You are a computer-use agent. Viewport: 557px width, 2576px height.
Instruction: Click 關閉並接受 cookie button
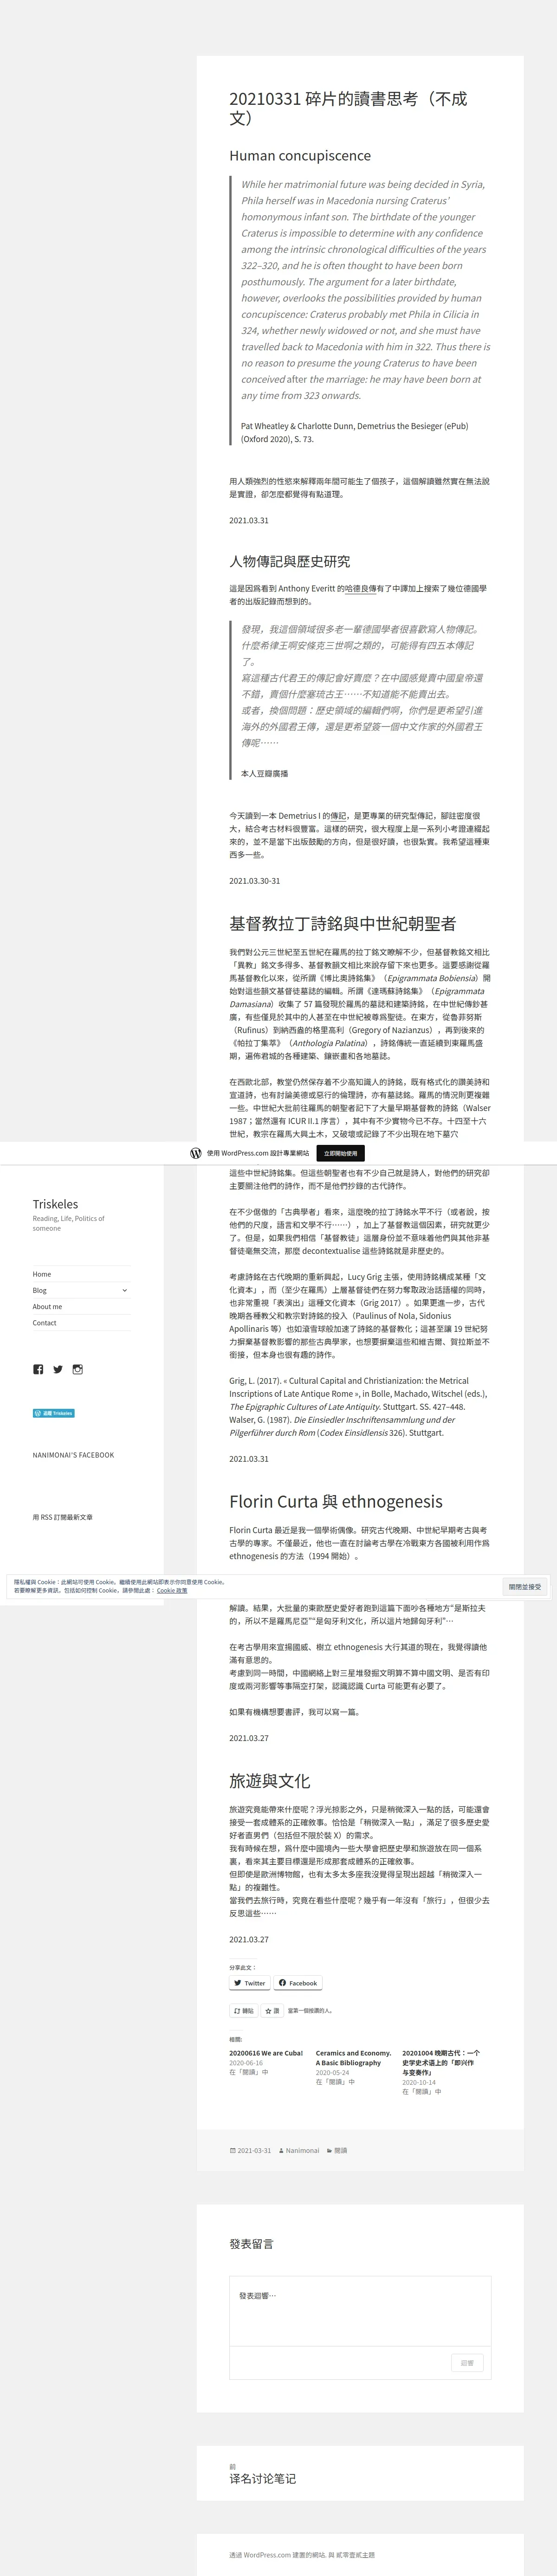point(525,1586)
